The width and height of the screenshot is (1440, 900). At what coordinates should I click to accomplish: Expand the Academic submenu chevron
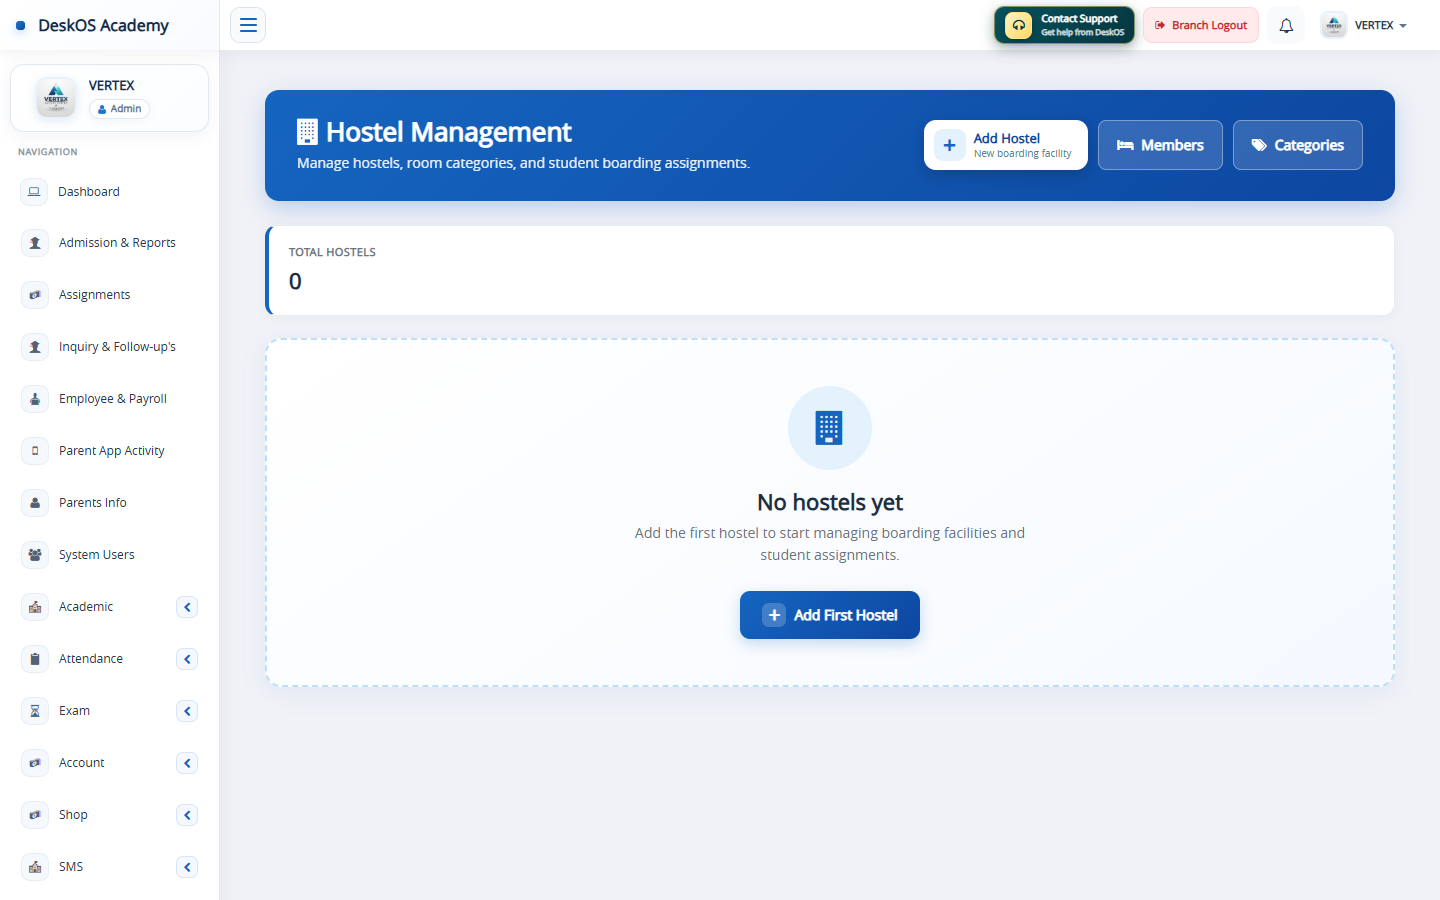click(x=187, y=607)
